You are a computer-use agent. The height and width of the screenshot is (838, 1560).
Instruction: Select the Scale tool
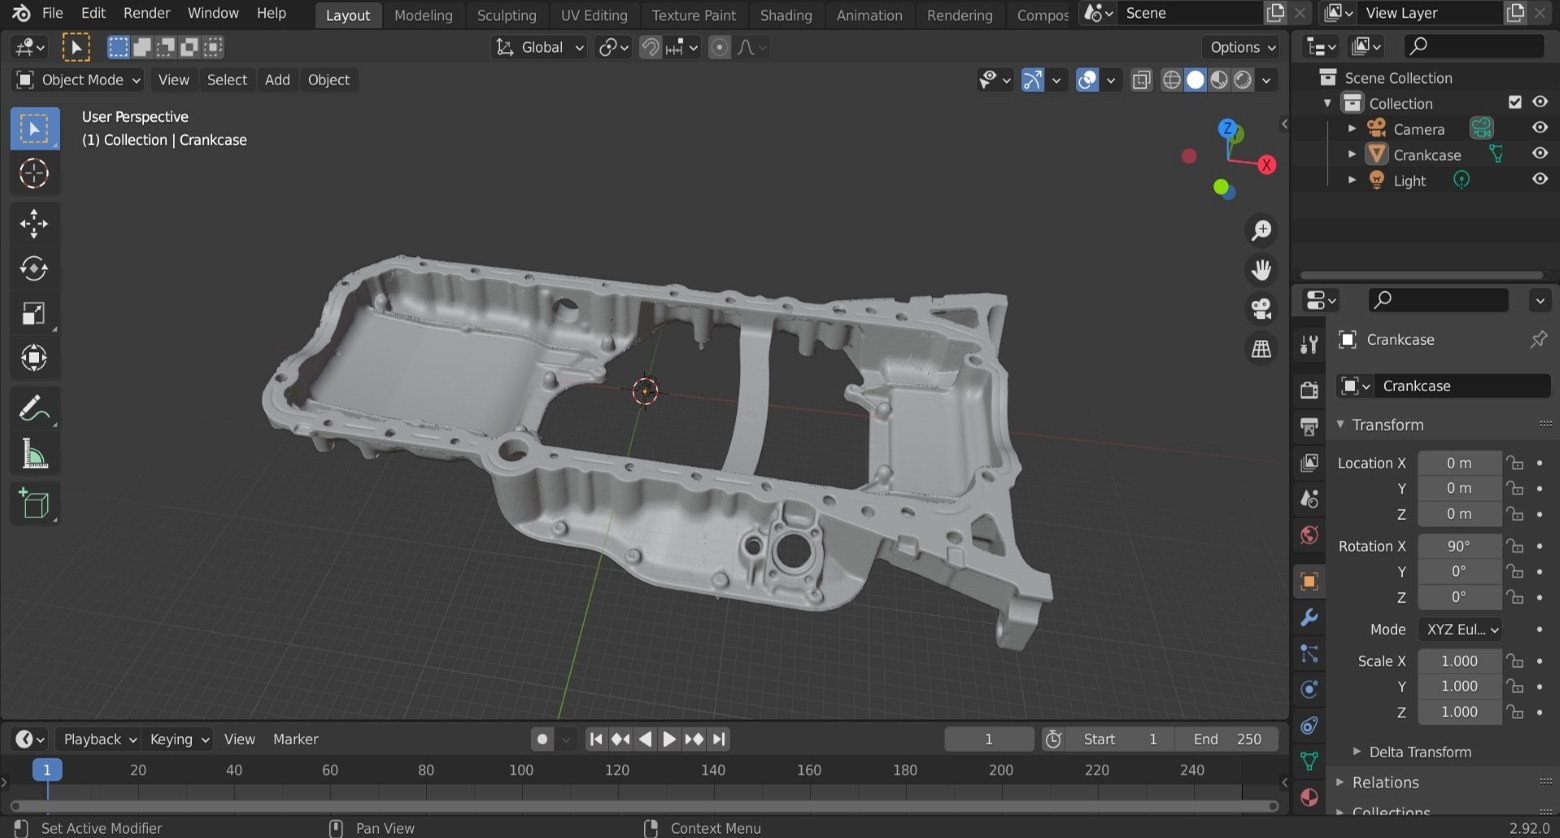pyautogui.click(x=34, y=314)
